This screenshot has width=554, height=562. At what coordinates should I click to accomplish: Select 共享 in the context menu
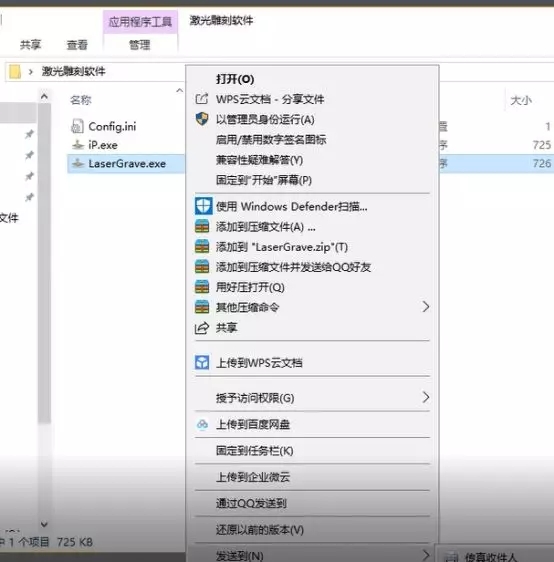(226, 327)
